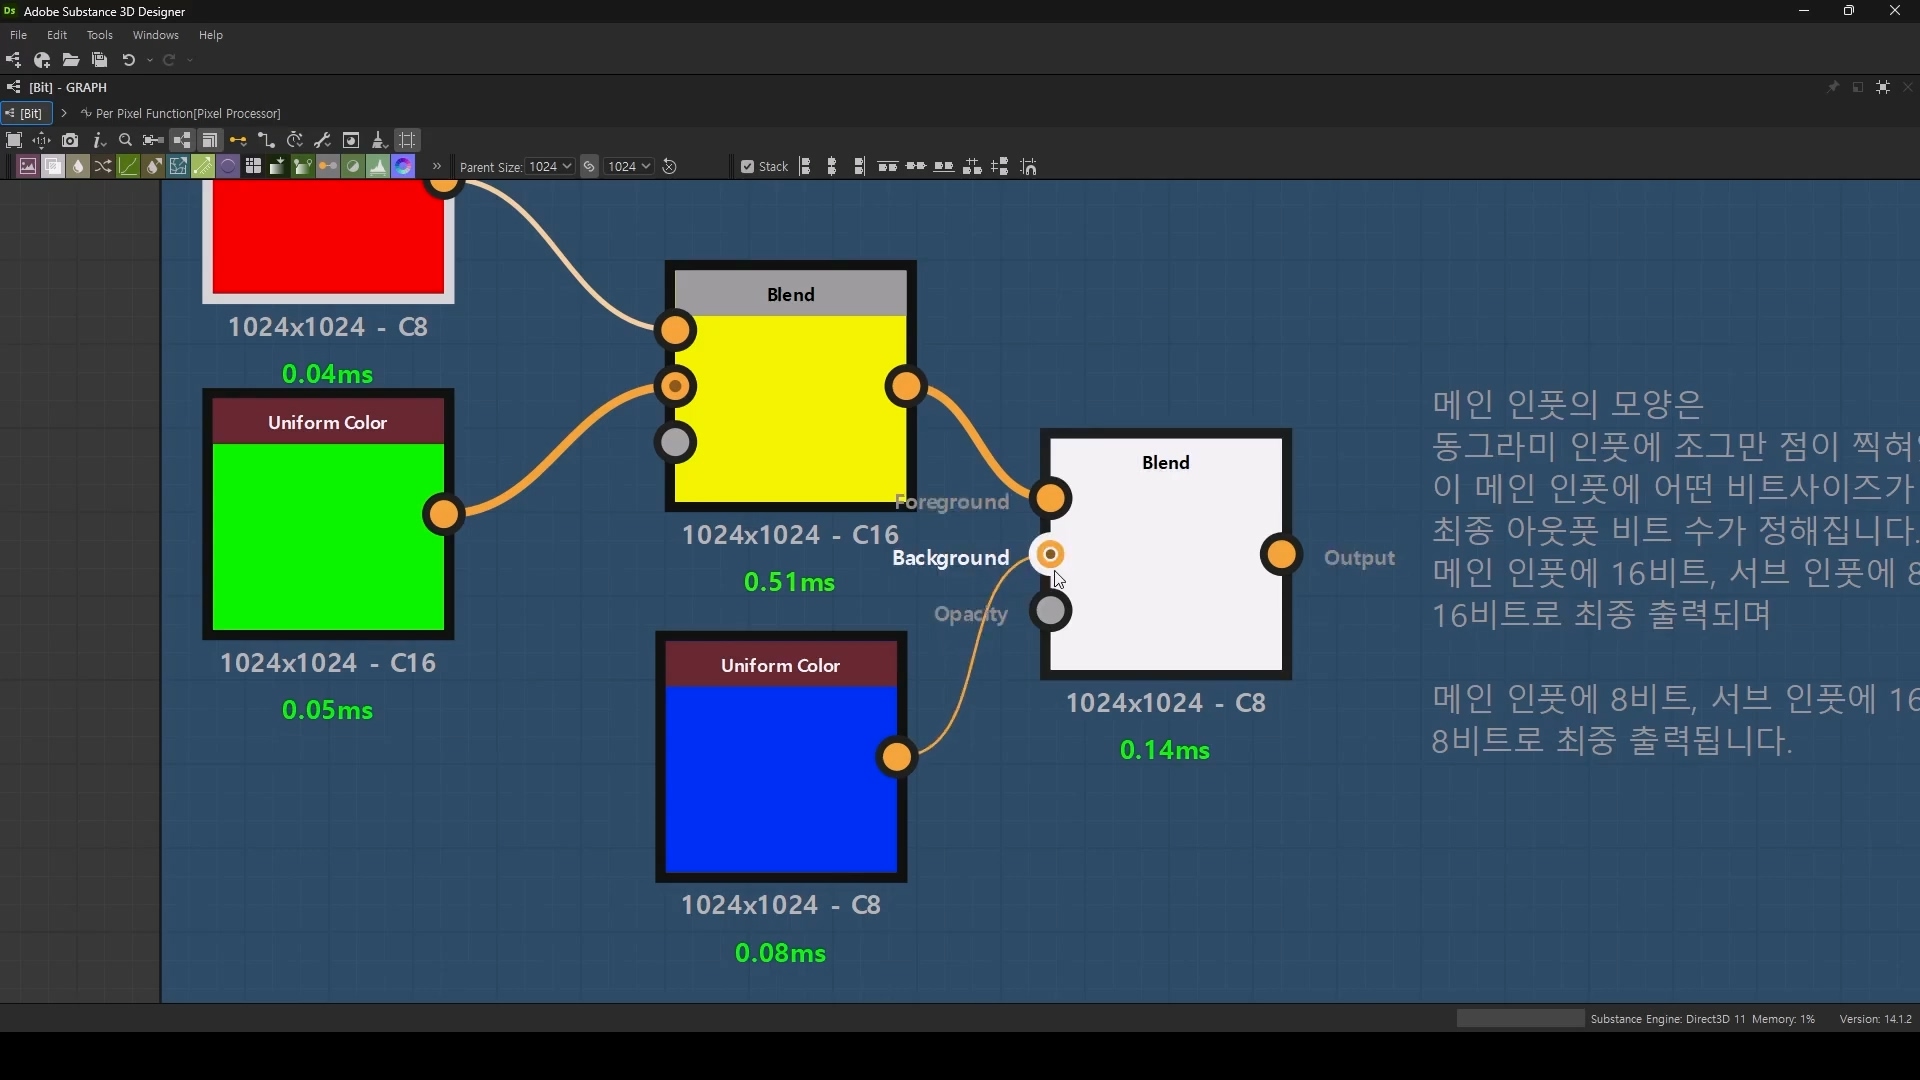Select the Levels histogram node icon
The height and width of the screenshot is (1080, 1920).
378,166
